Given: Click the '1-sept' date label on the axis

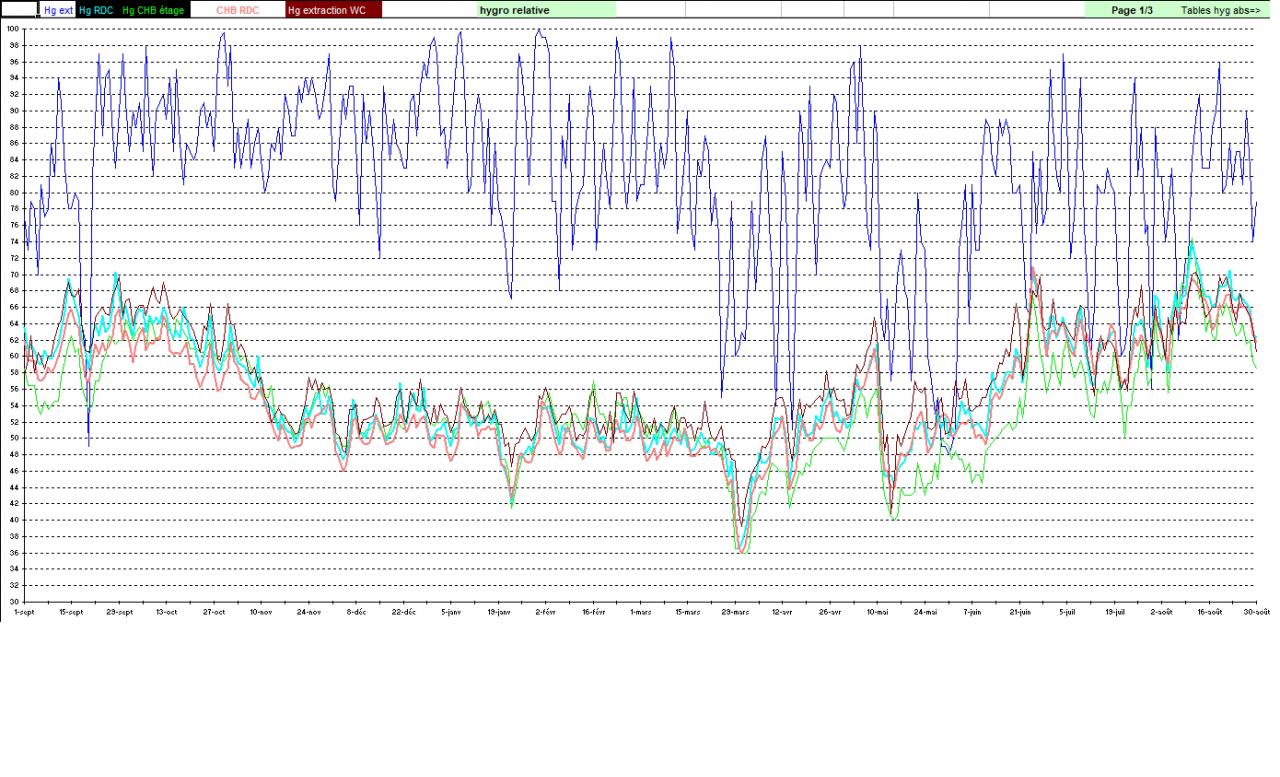Looking at the screenshot, I should click(24, 611).
